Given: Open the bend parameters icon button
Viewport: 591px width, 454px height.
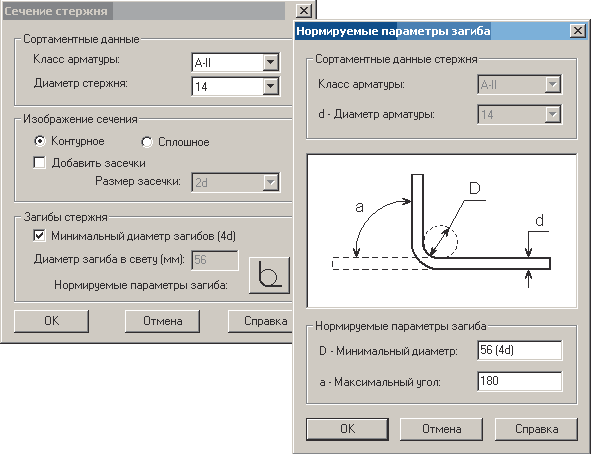Looking at the screenshot, I should tap(269, 275).
